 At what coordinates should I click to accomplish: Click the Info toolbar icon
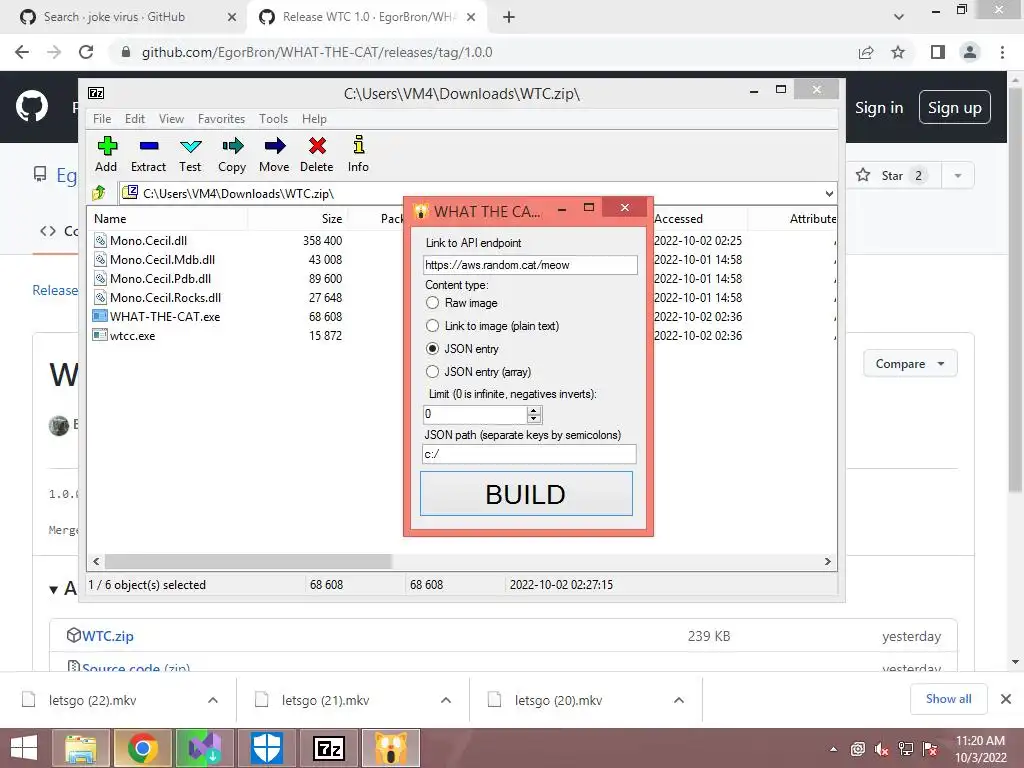(x=358, y=155)
